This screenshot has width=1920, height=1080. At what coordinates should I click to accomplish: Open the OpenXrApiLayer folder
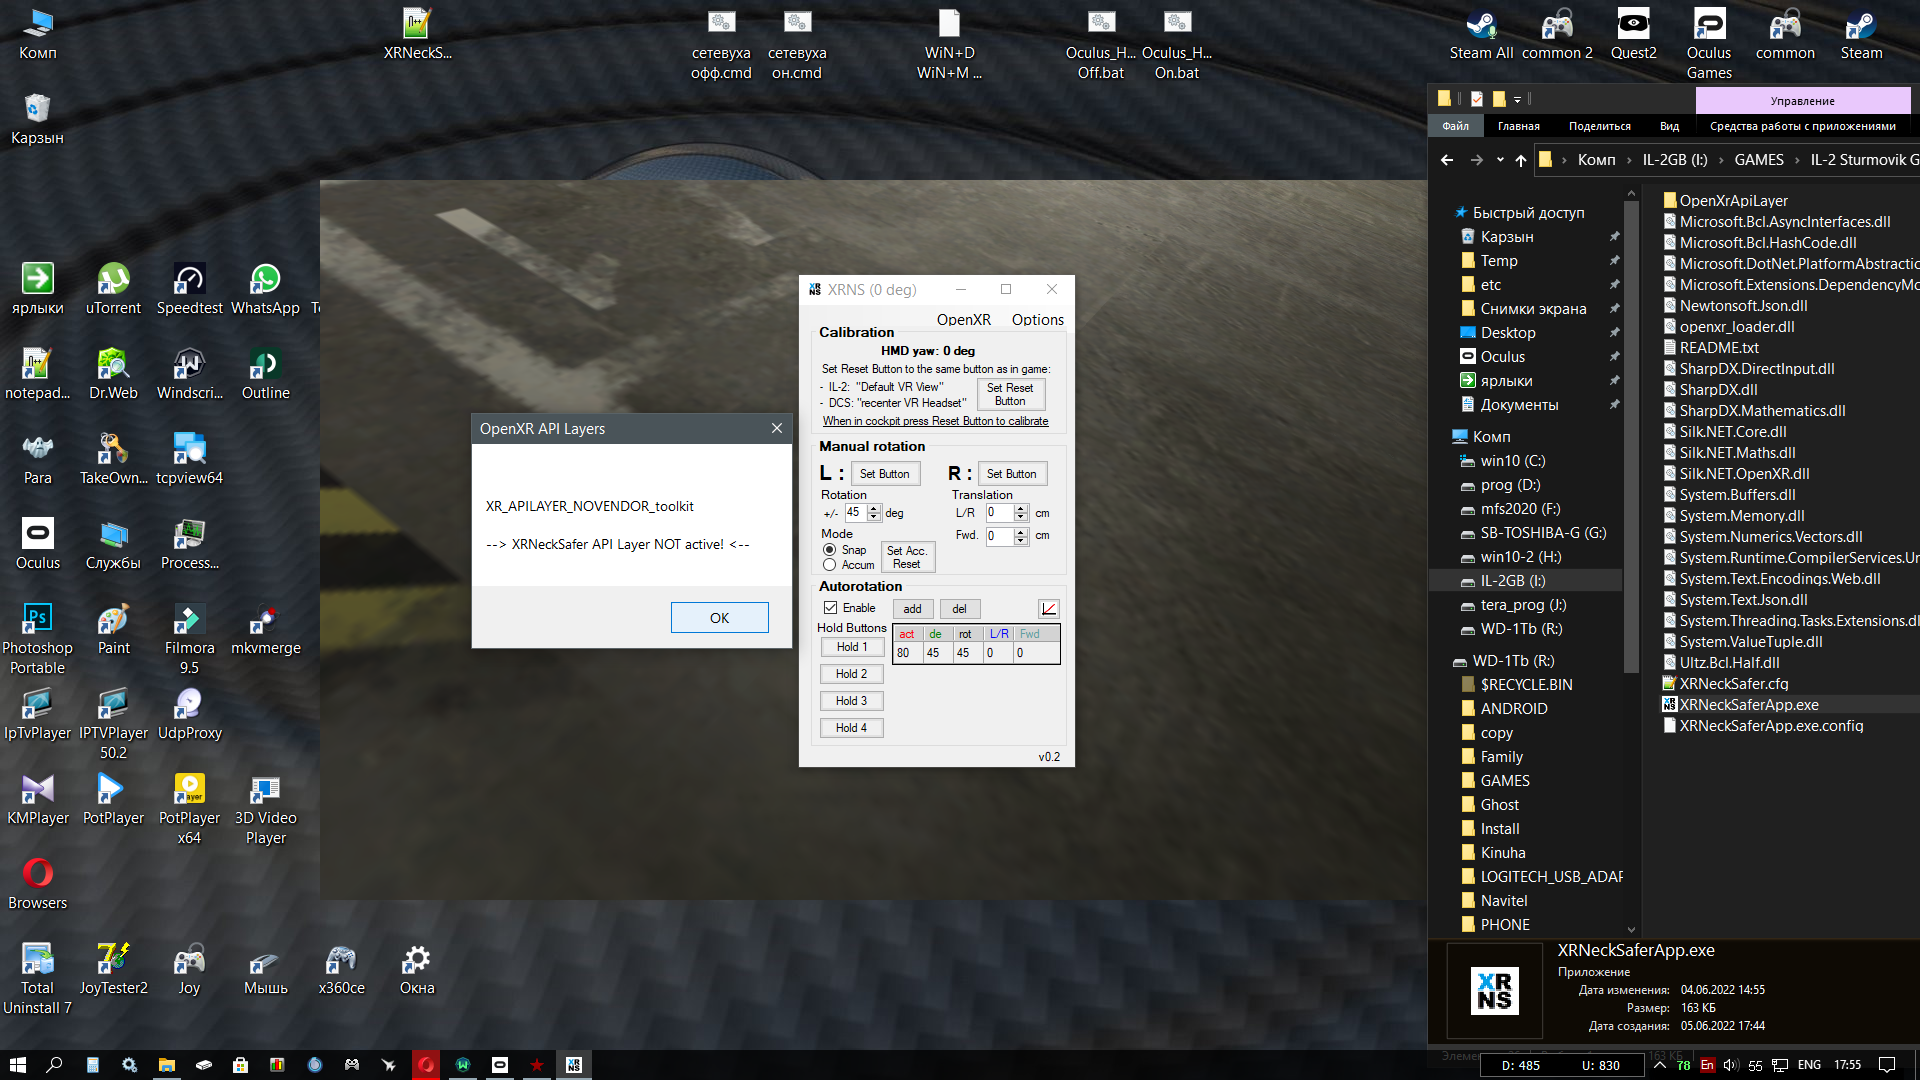click(x=1733, y=201)
